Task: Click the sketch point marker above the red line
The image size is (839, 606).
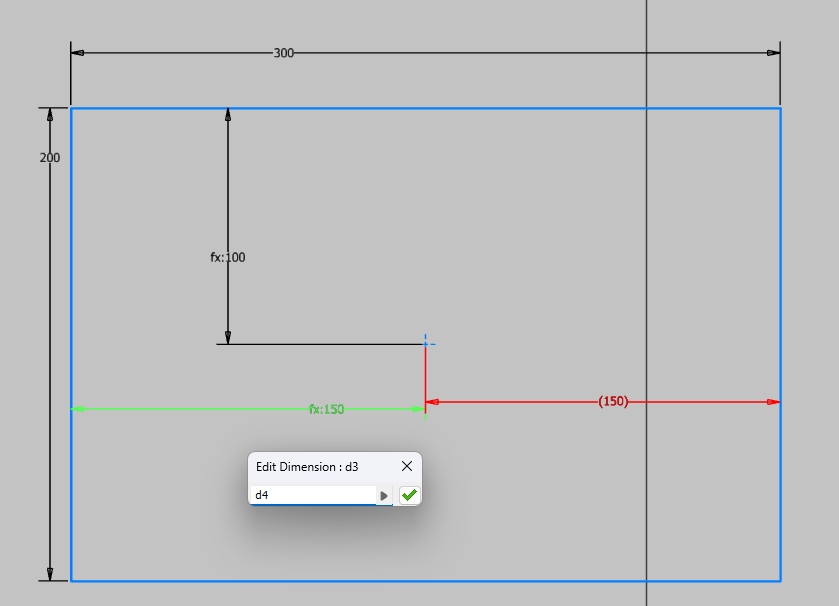Action: click(427, 342)
